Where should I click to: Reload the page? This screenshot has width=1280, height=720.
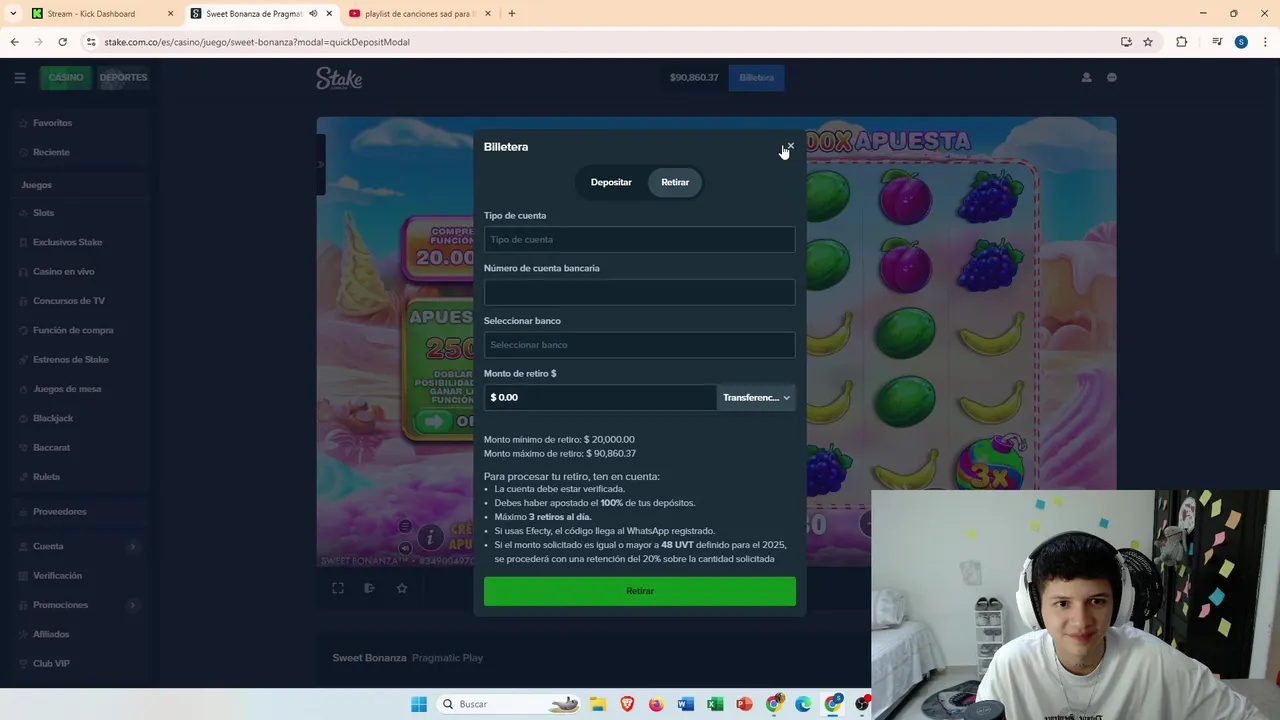coord(62,42)
